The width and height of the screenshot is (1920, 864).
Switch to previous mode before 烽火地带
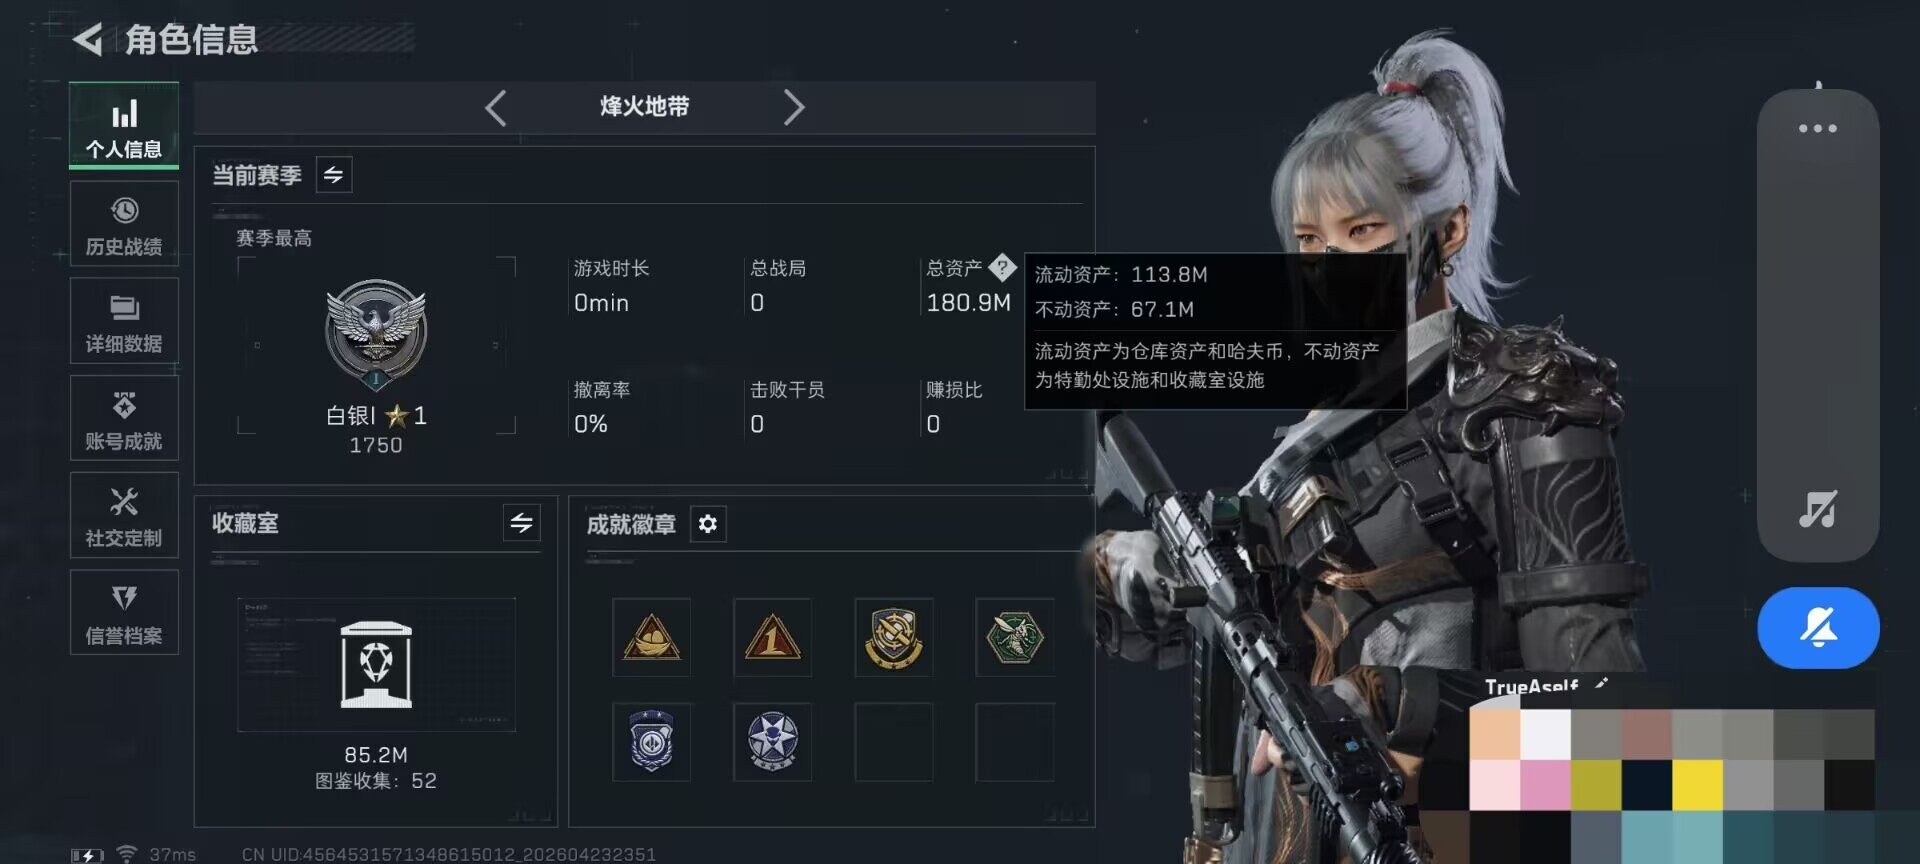(x=496, y=107)
